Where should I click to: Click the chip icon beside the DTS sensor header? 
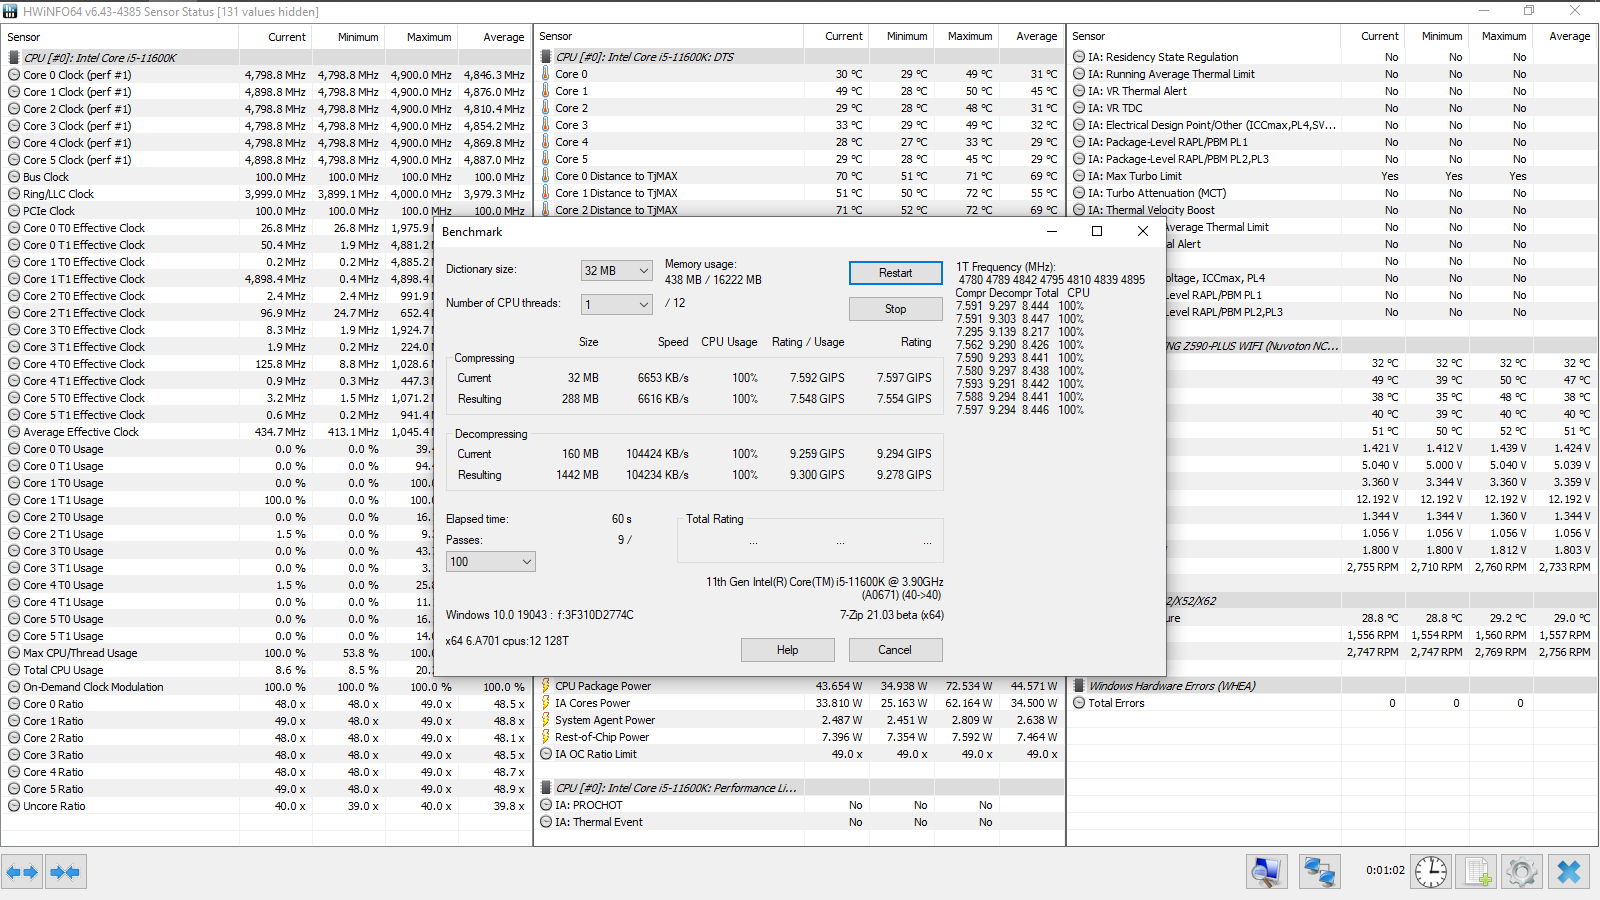(x=546, y=57)
